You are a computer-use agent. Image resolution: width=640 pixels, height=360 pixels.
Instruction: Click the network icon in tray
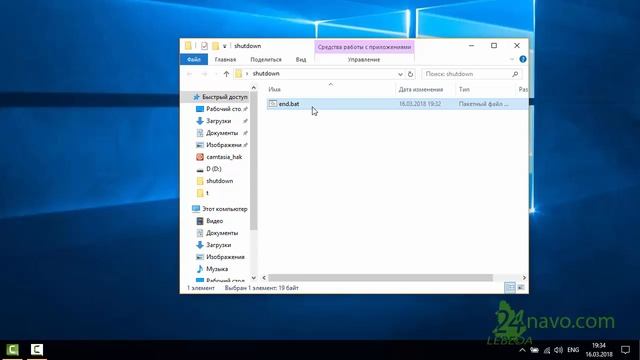pos(547,350)
